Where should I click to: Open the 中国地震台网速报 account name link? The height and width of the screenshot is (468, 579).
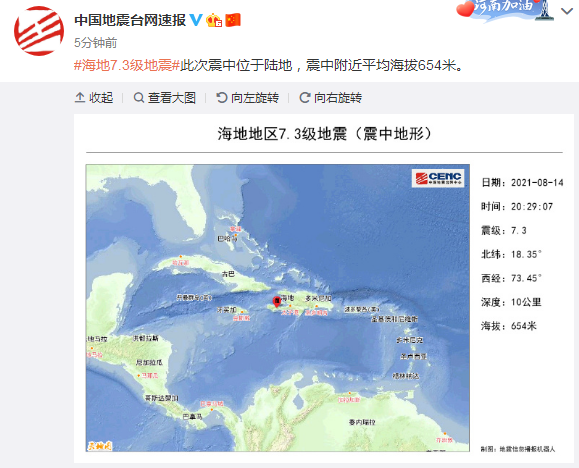coord(130,20)
